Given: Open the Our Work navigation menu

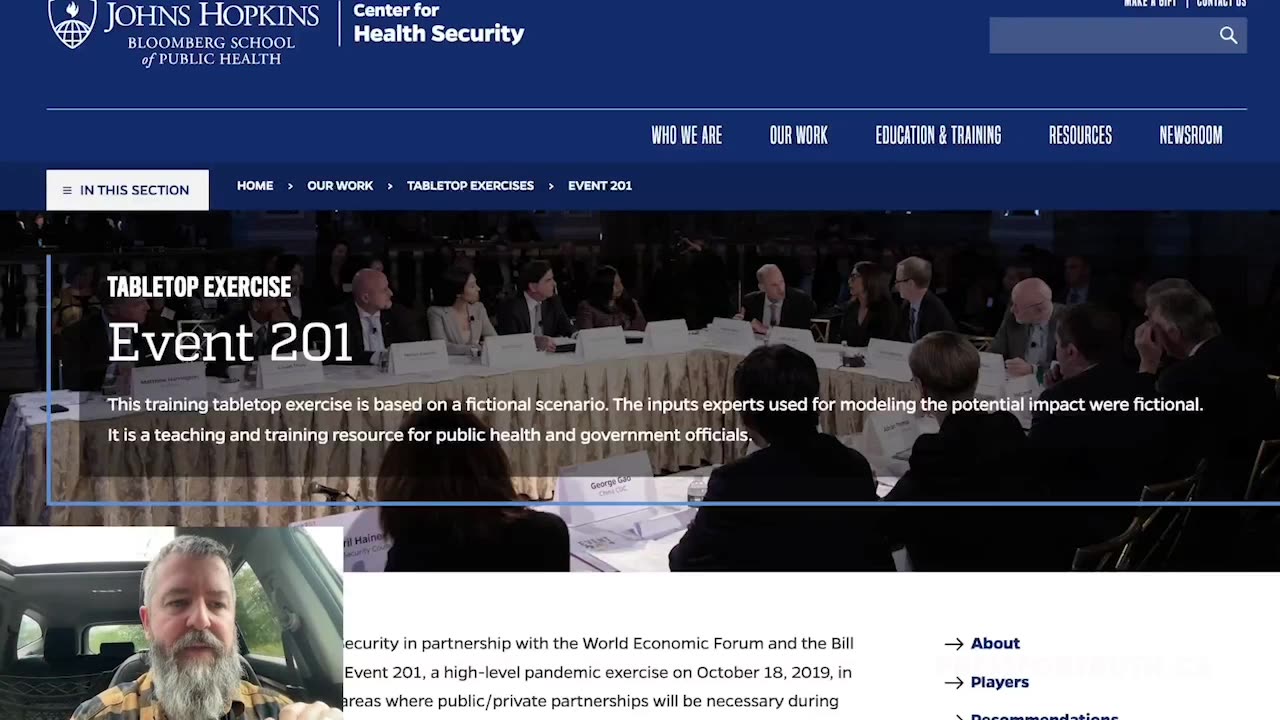Looking at the screenshot, I should point(798,135).
